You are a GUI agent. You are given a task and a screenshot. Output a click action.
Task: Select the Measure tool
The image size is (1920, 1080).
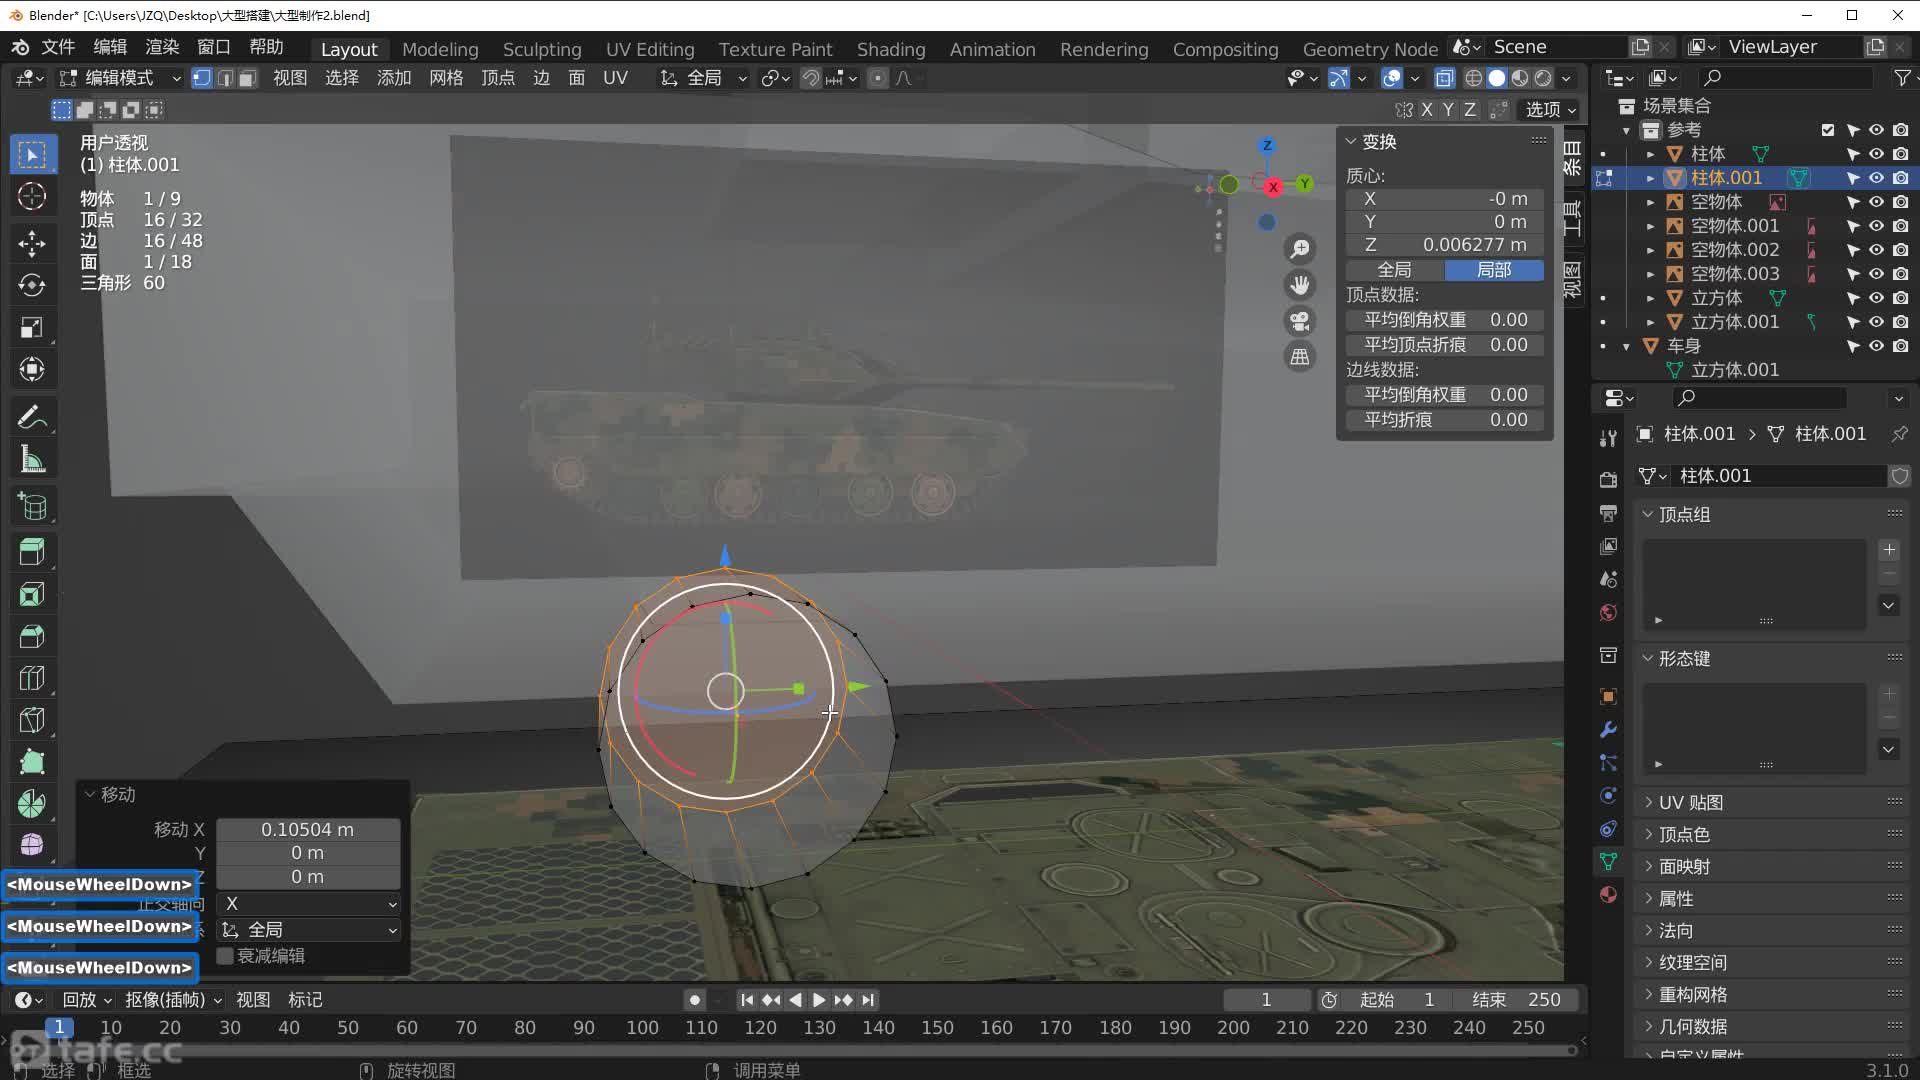(32, 461)
